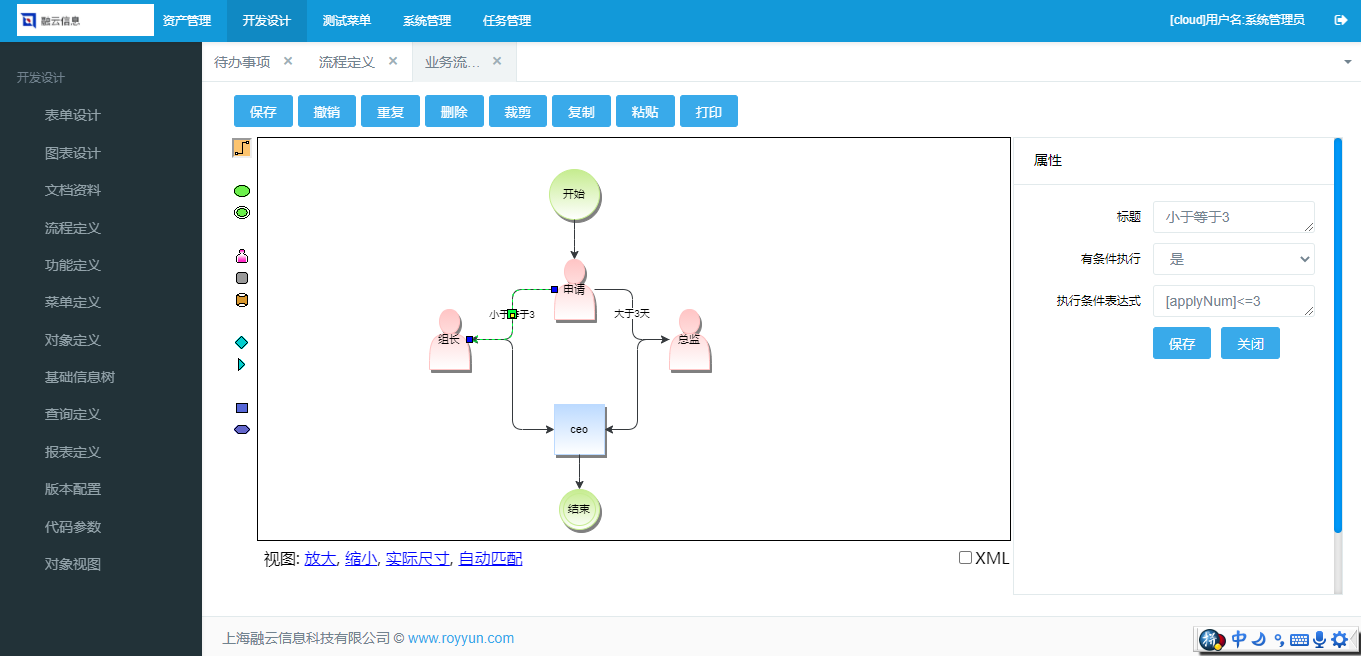Viewport: 1361px width, 656px height.
Task: Click the 结束 end node
Action: 579,510
